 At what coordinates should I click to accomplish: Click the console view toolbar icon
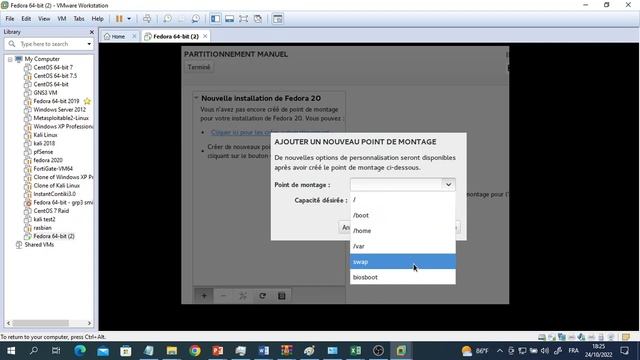tap(278, 19)
